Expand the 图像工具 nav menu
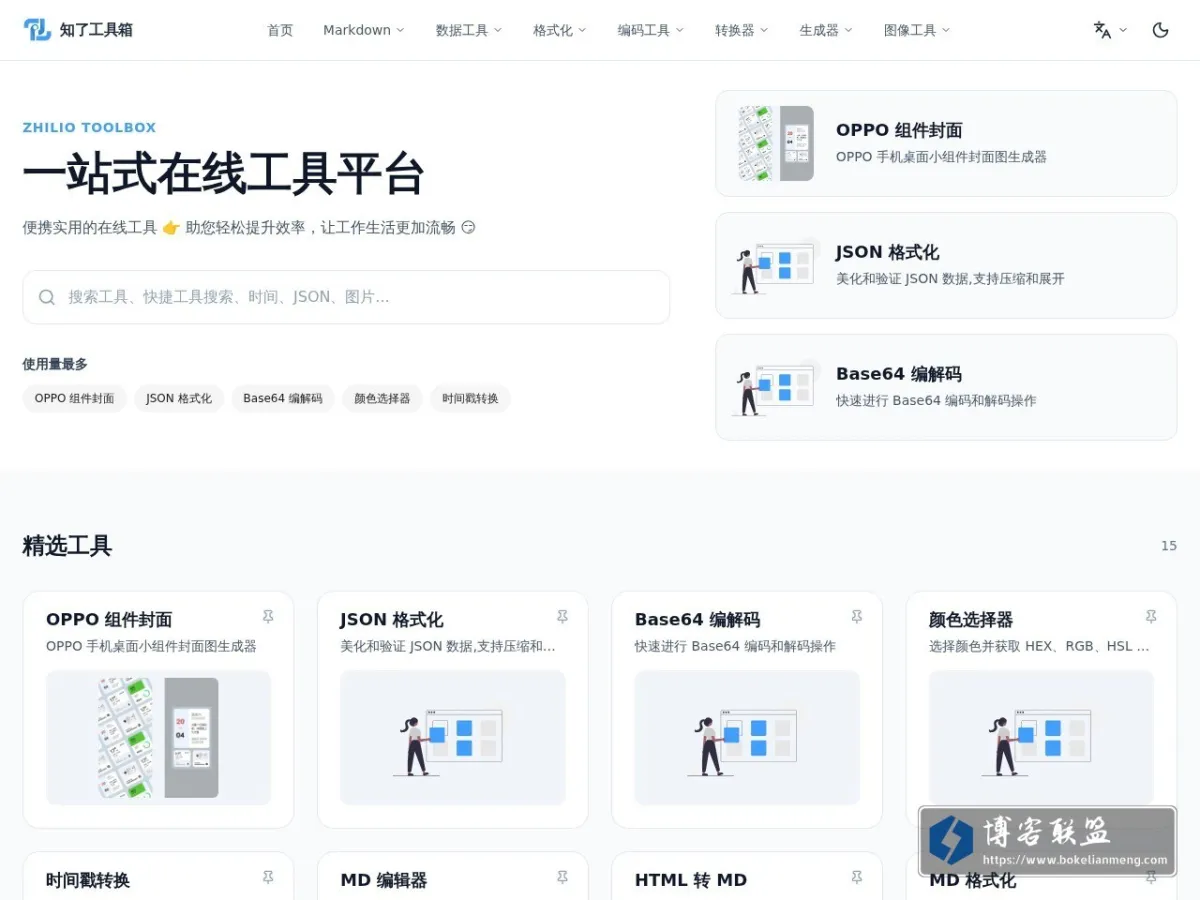Image resolution: width=1200 pixels, height=900 pixels. coord(917,30)
